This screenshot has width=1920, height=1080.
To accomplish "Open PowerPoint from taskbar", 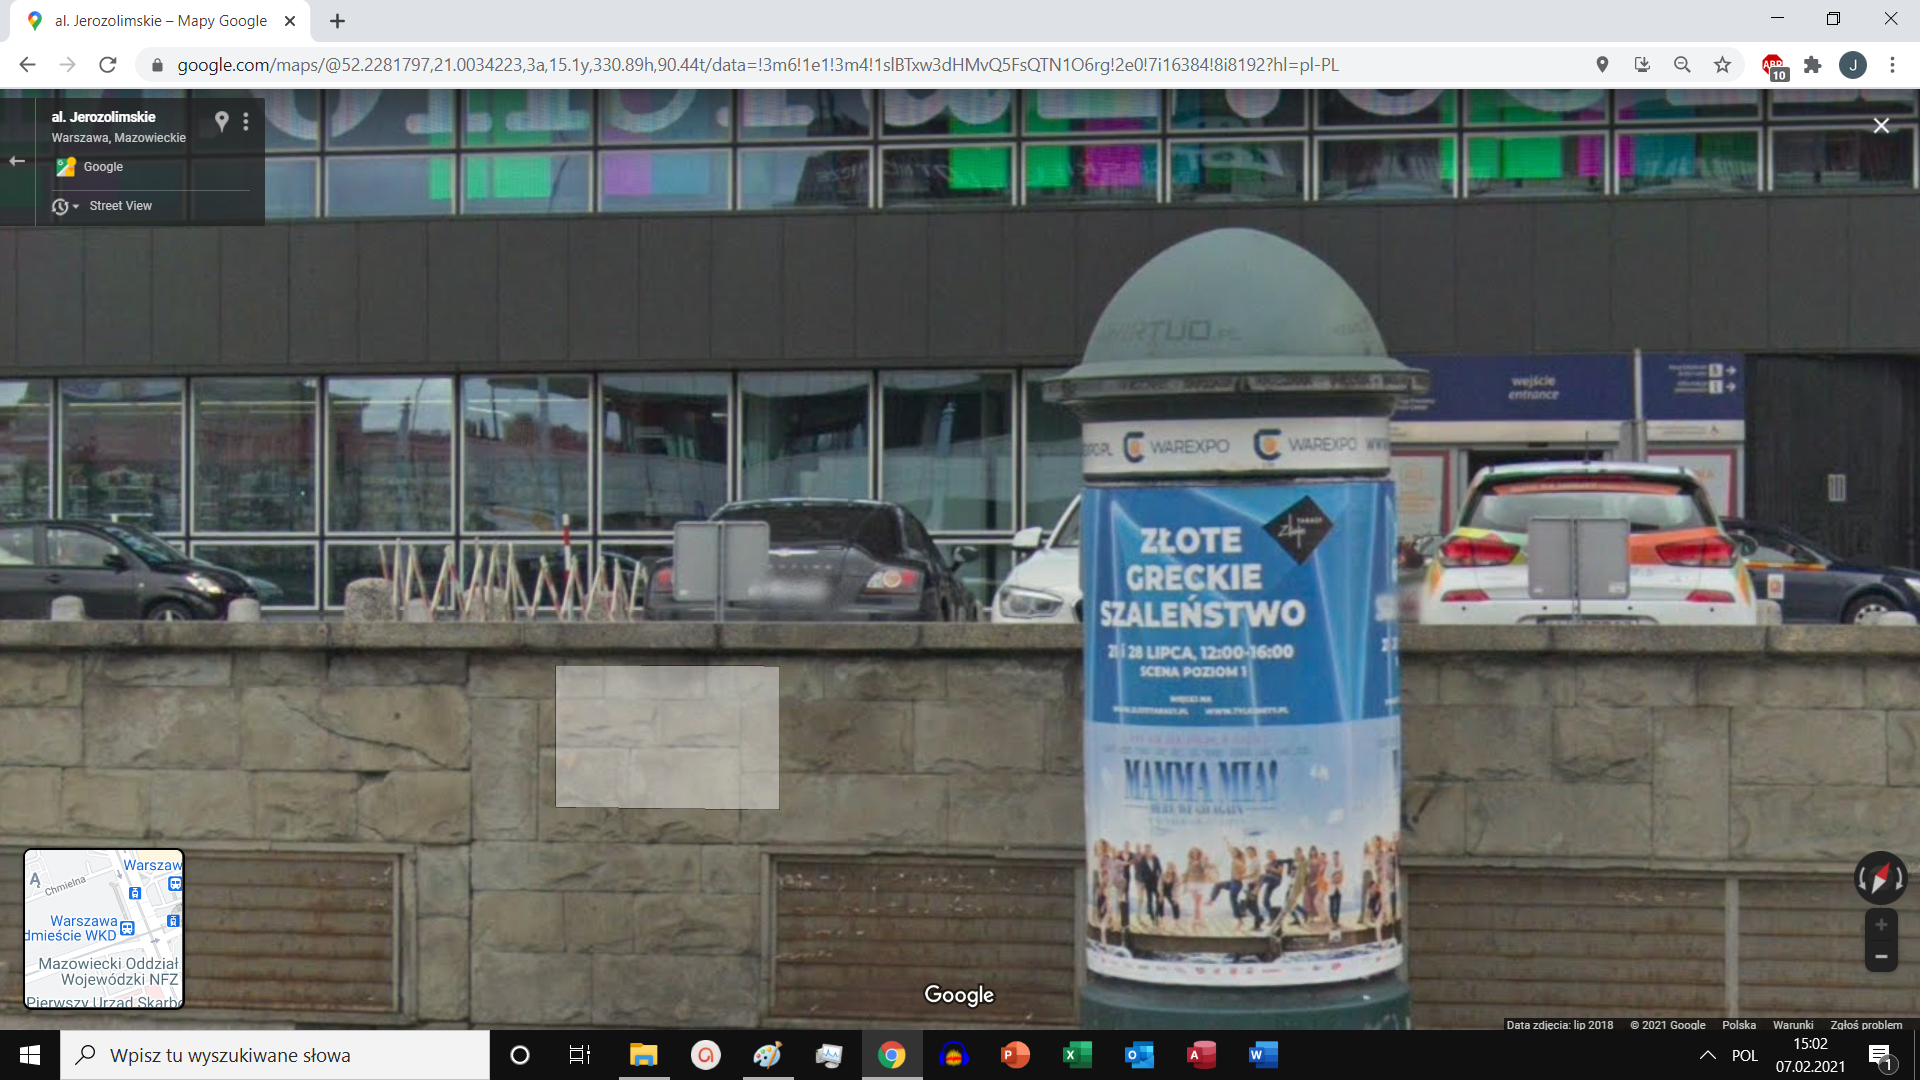I will [x=1015, y=1055].
